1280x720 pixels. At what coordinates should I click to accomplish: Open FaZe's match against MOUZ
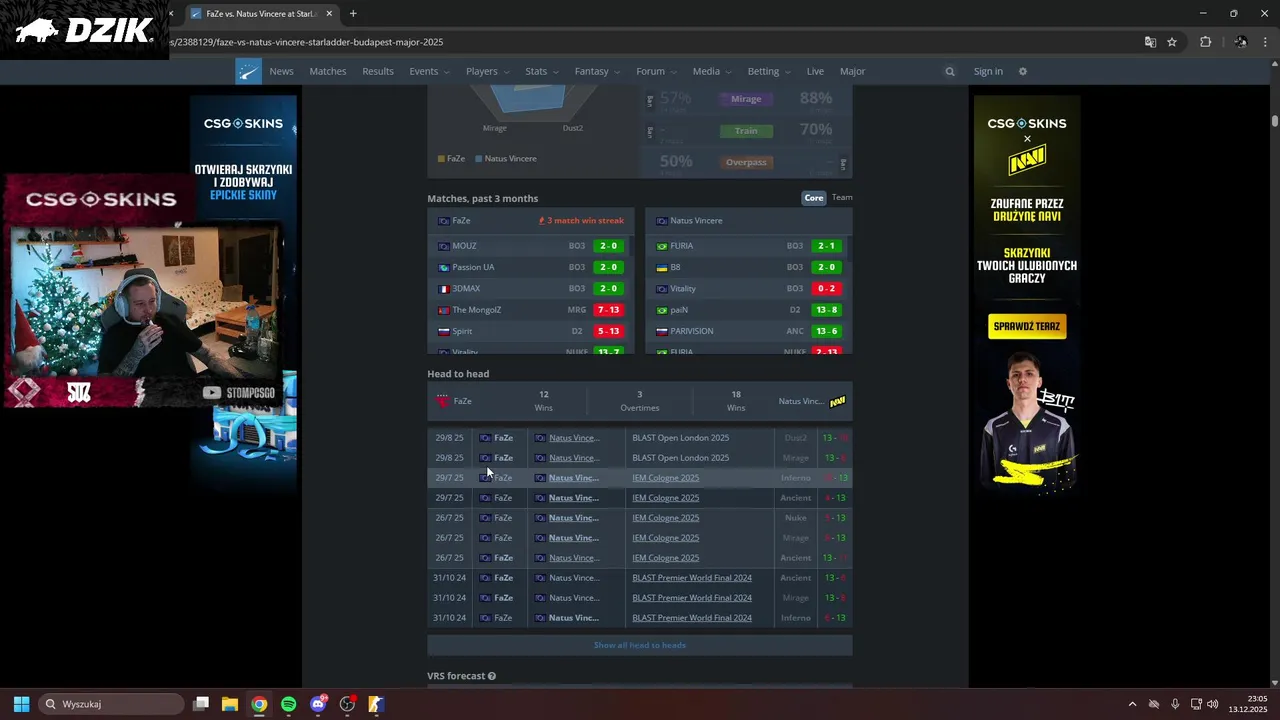click(530, 246)
